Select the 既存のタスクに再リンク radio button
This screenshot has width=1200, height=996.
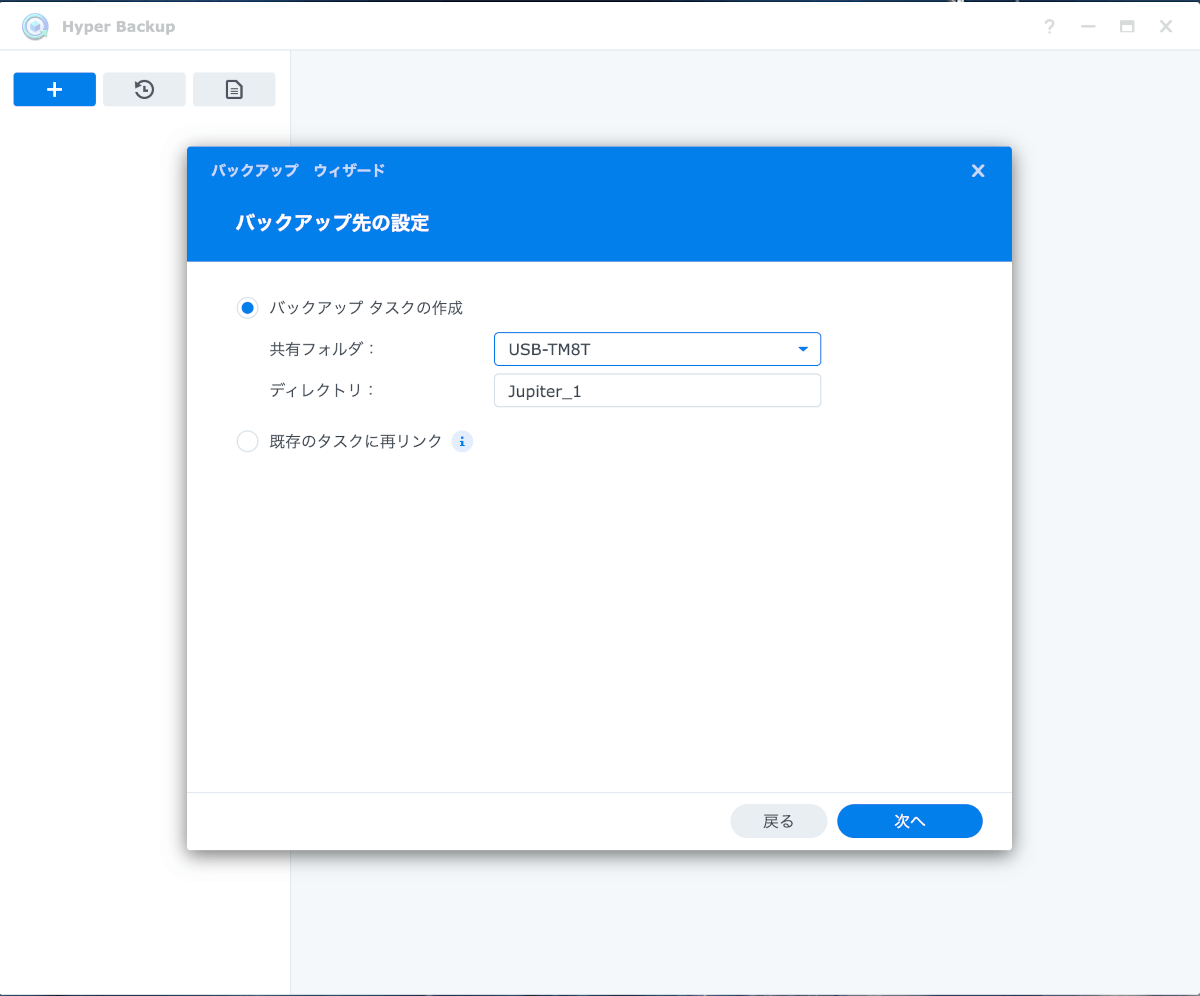pyautogui.click(x=247, y=441)
